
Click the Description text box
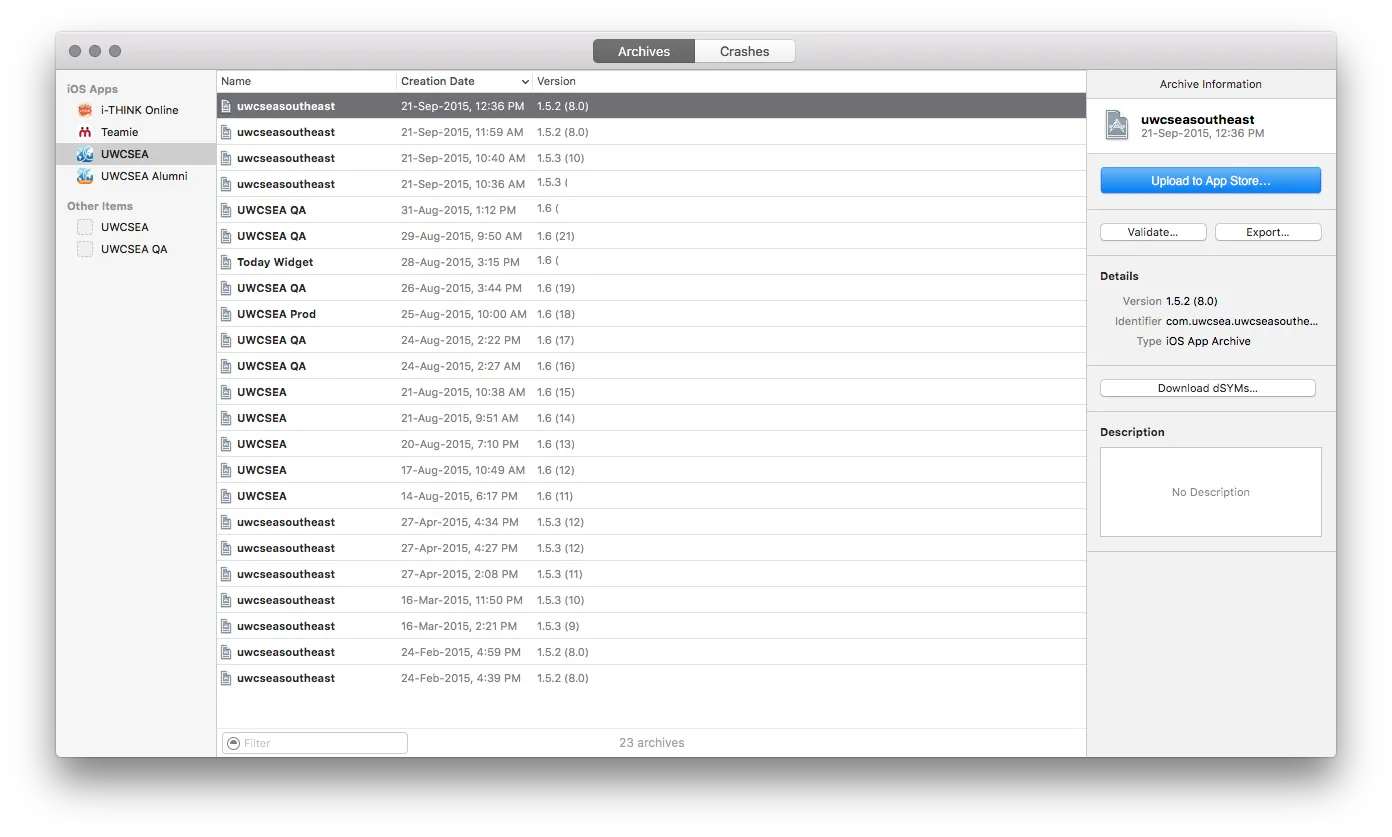coord(1211,492)
